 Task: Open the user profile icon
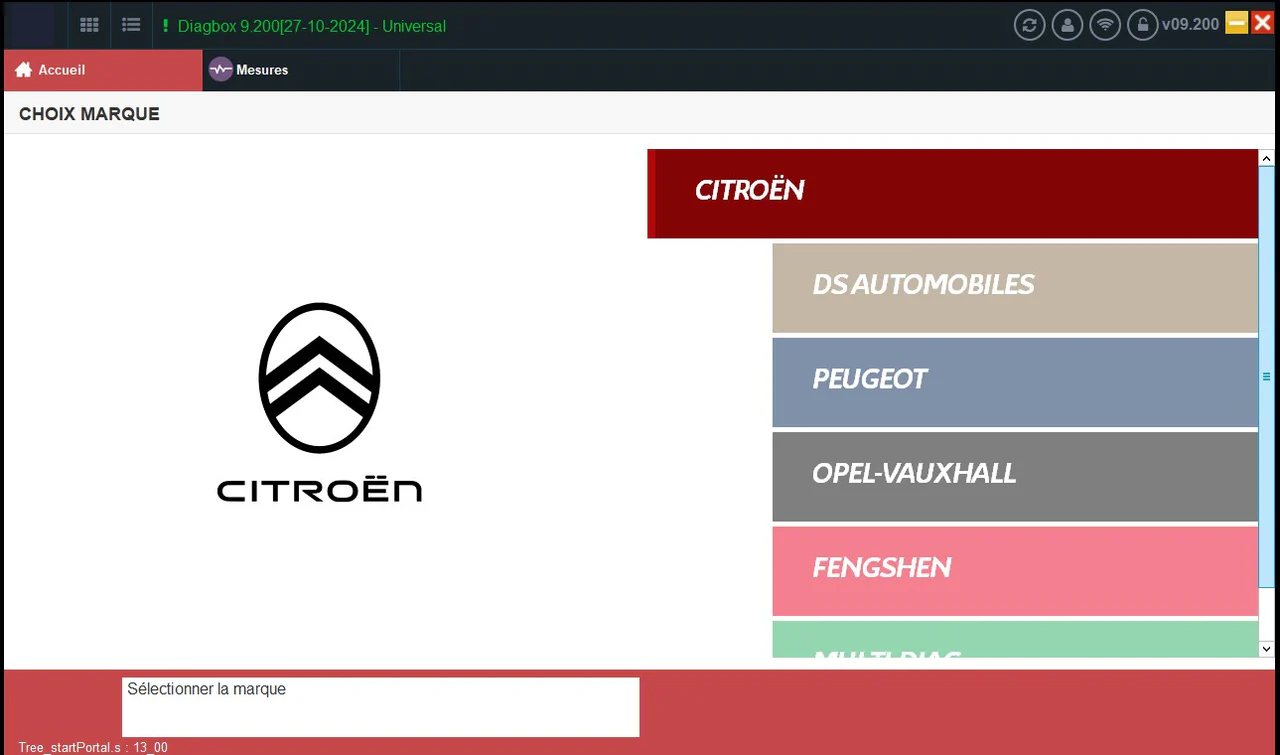(x=1067, y=25)
